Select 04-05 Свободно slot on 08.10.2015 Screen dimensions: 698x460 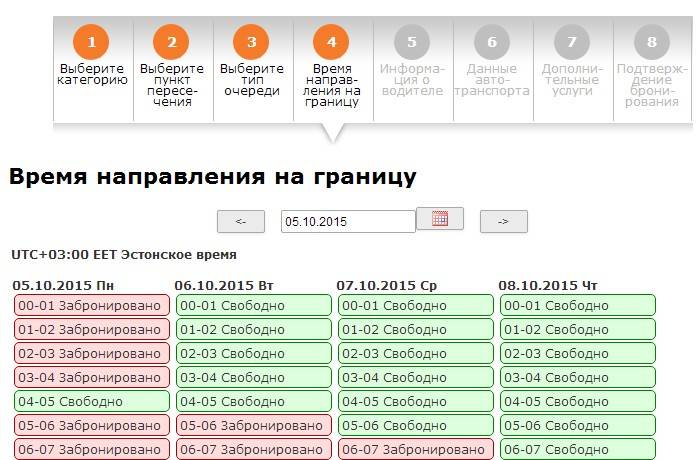[578, 401]
